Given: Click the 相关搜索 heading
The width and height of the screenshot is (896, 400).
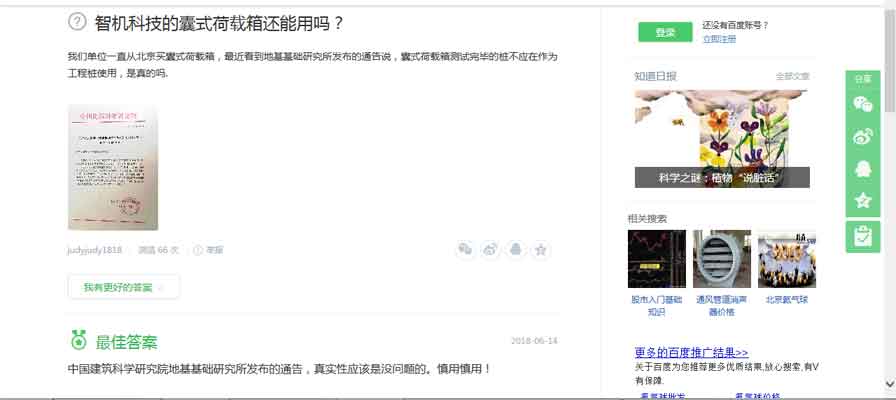Looking at the screenshot, I should click(647, 218).
